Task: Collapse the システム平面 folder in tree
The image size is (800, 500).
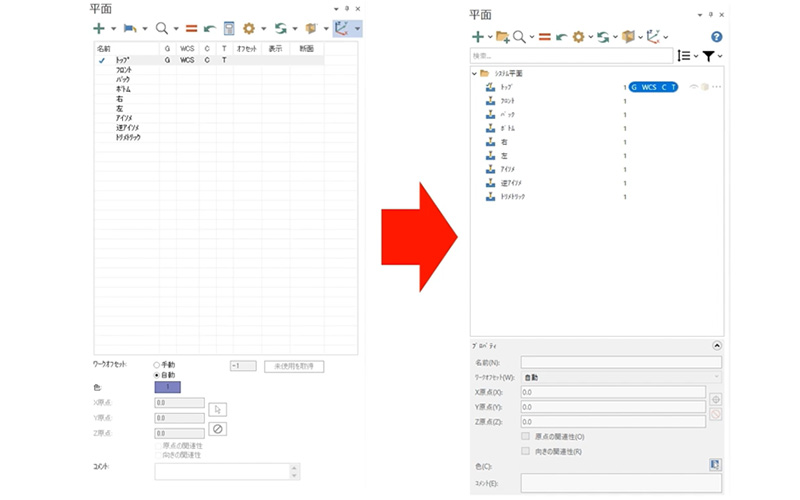Action: click(x=474, y=74)
